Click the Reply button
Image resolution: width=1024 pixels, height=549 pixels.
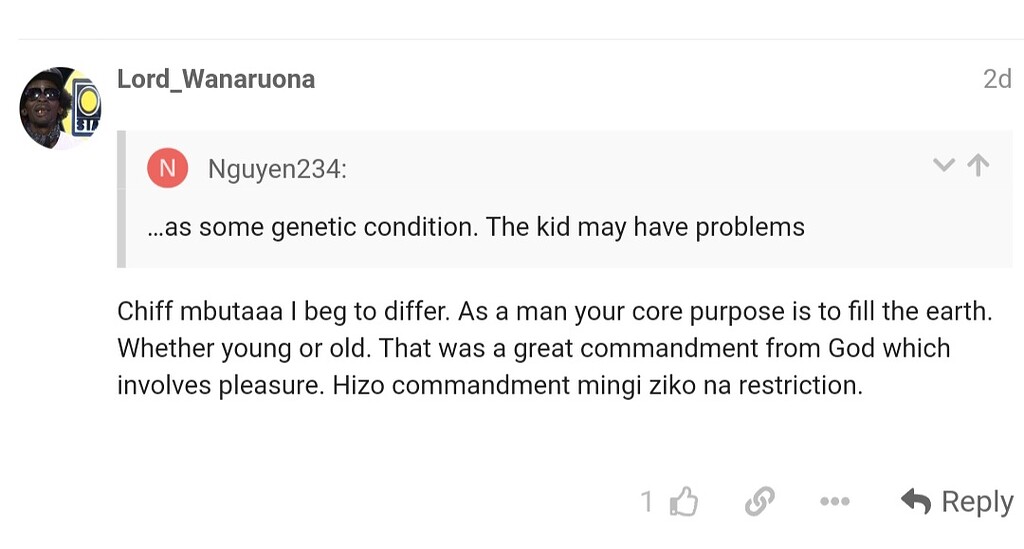(x=957, y=501)
